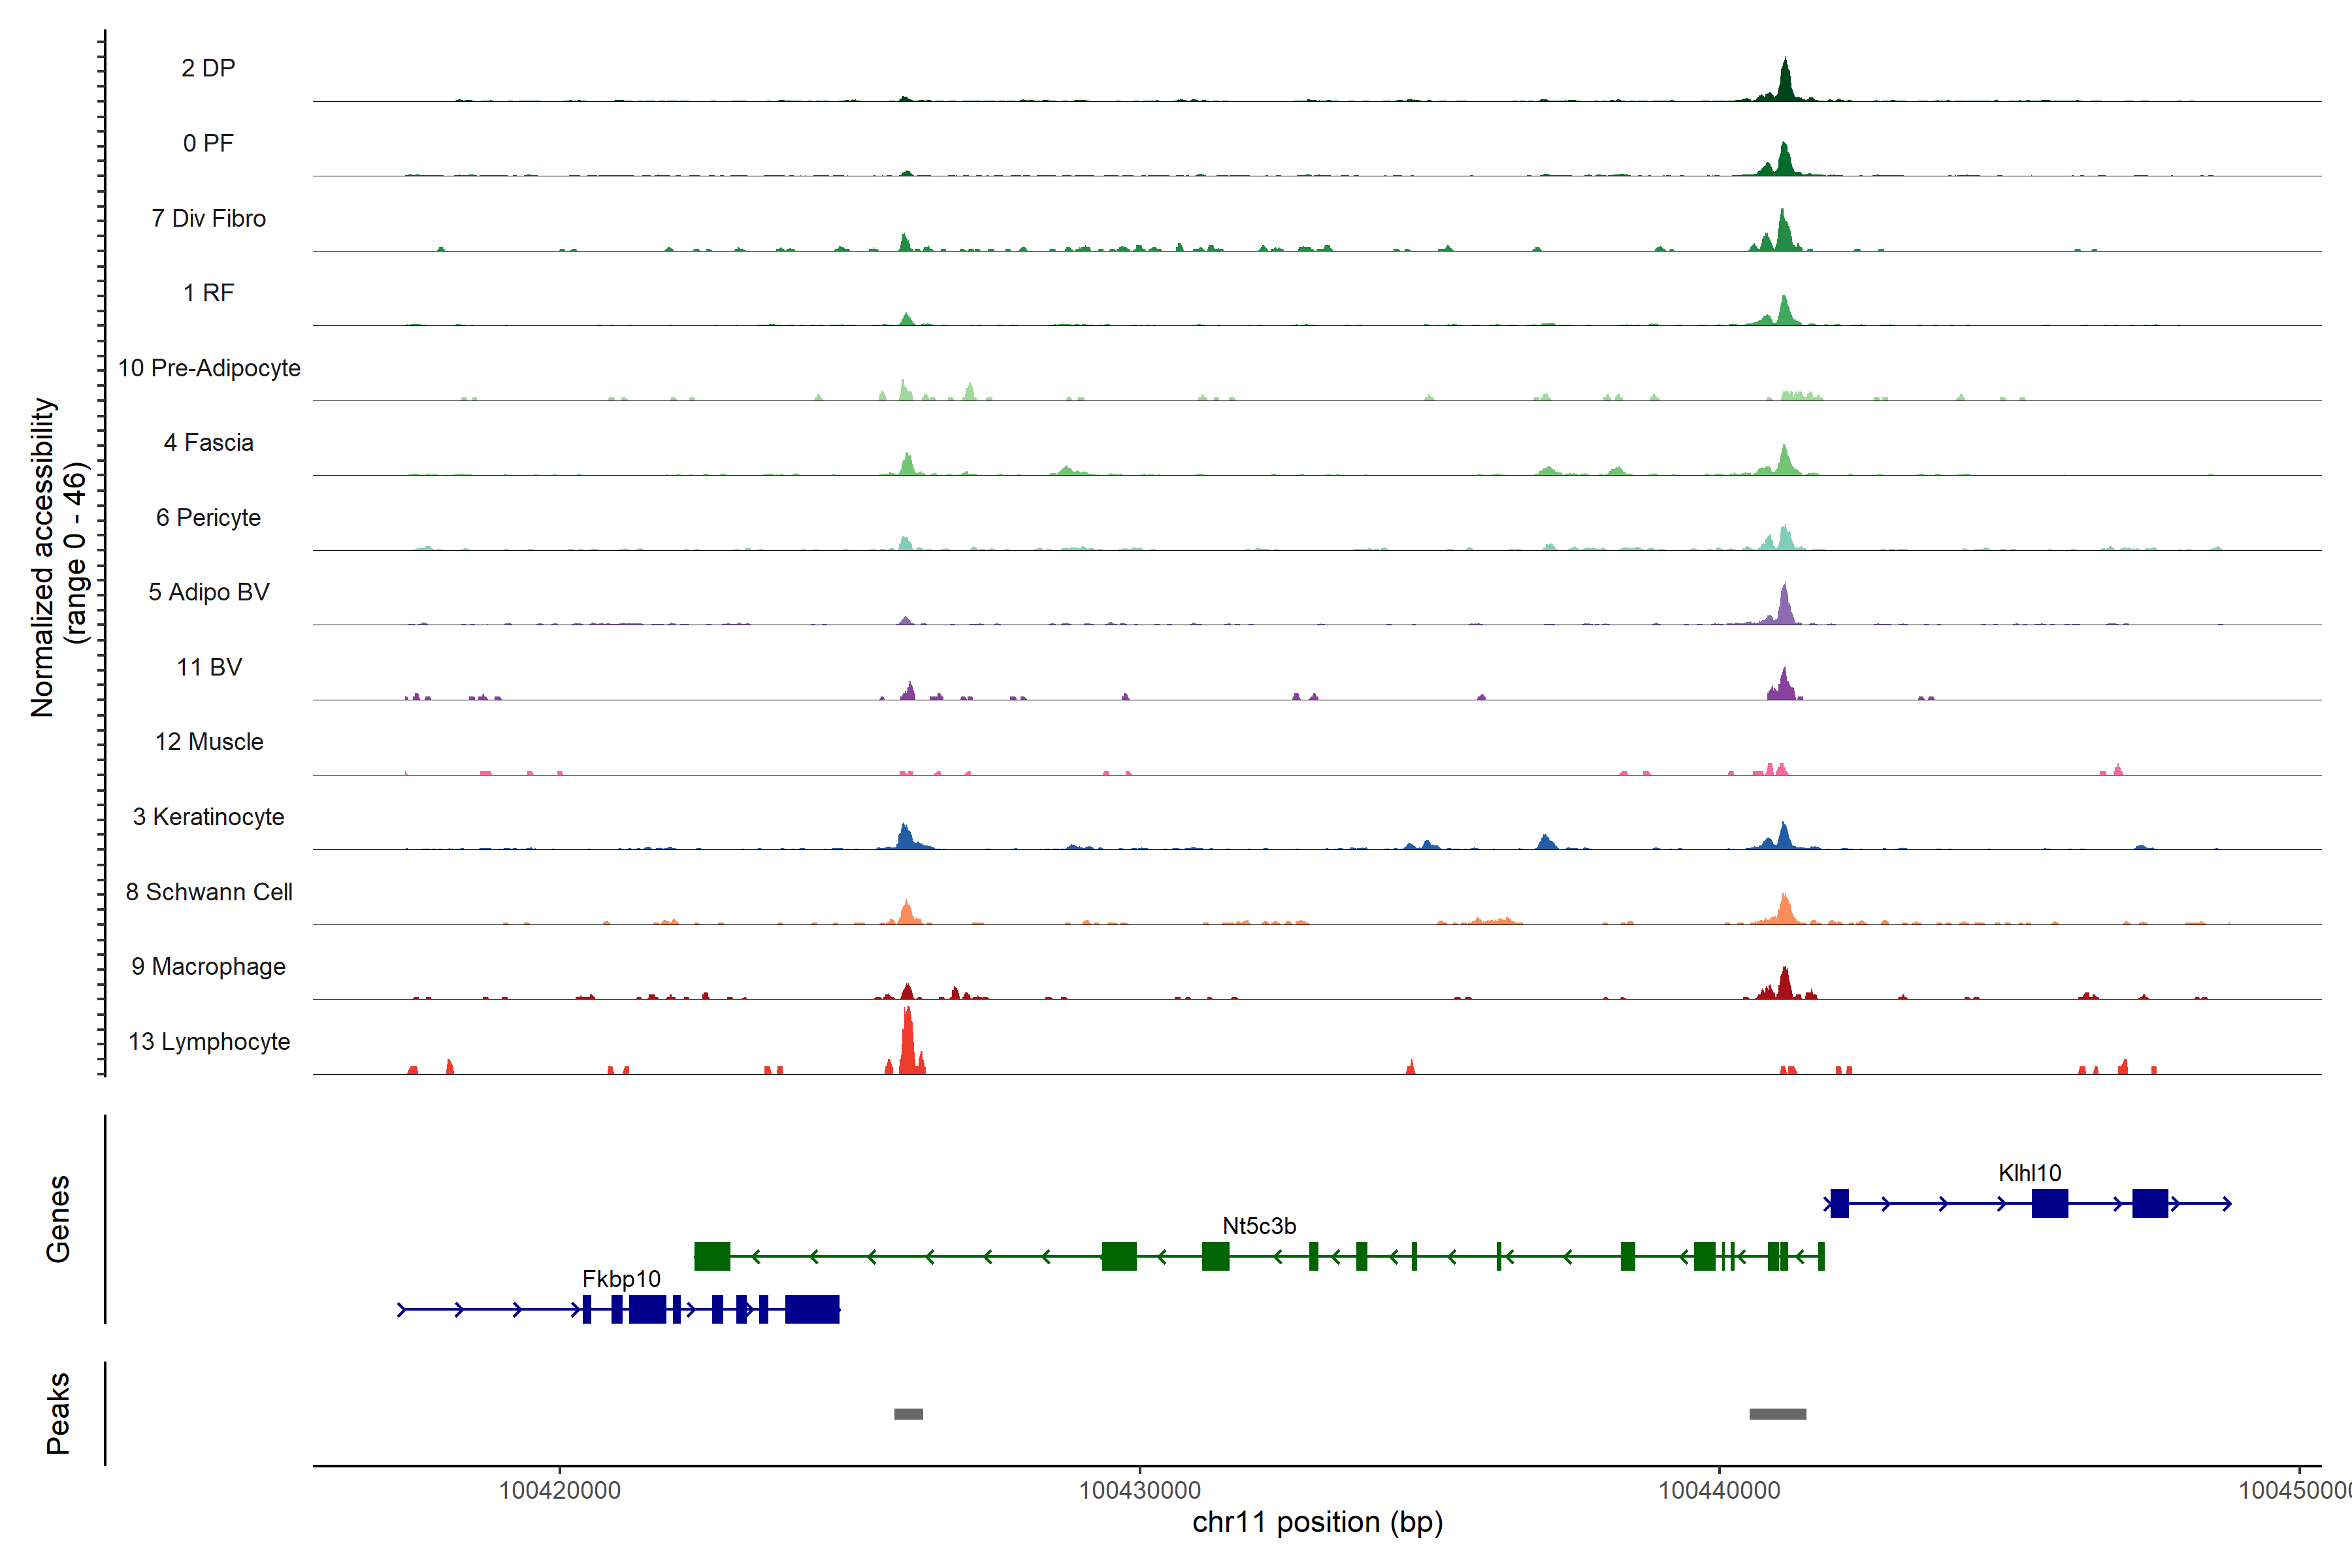Select the Nt5c3b gene label
Screen dimensions: 2352x1568
click(x=1259, y=1226)
